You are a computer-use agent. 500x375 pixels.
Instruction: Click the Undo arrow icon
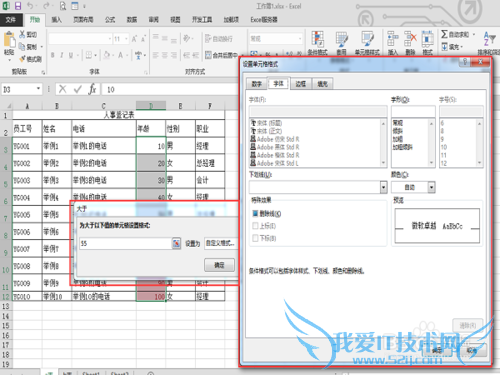pos(30,5)
